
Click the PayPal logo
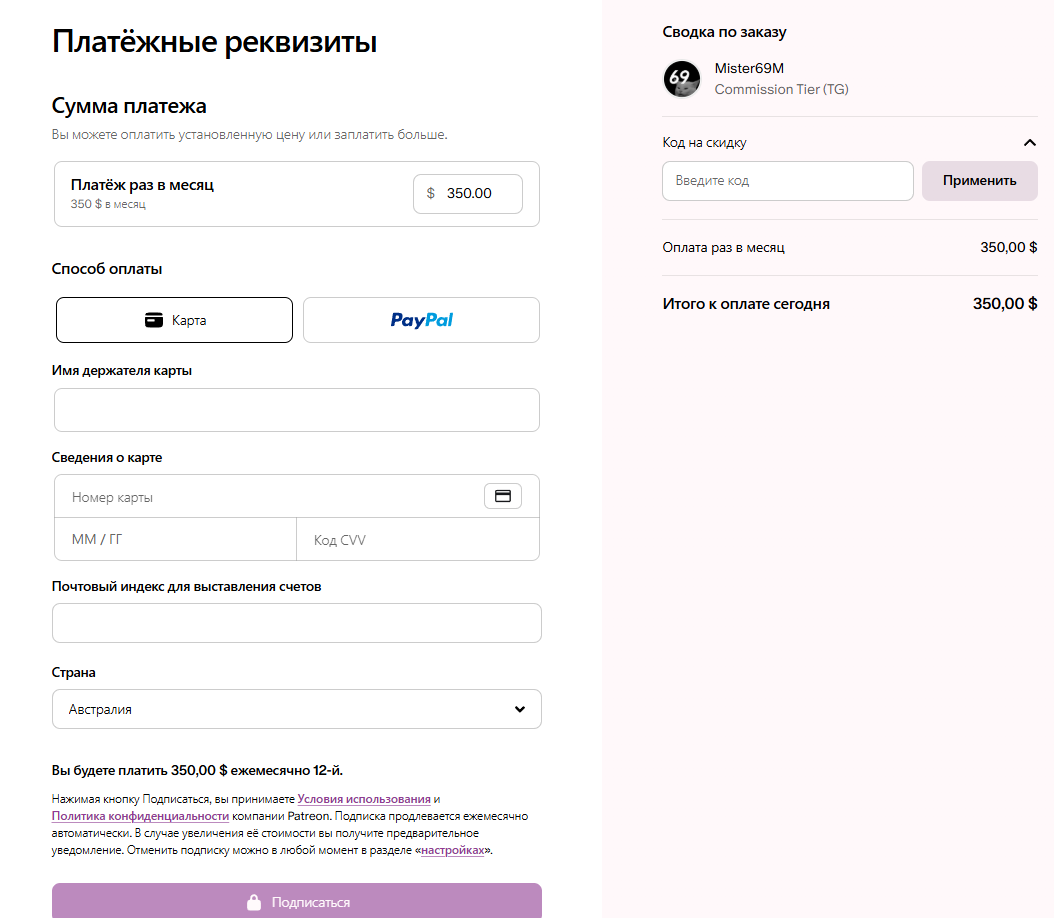coord(421,320)
